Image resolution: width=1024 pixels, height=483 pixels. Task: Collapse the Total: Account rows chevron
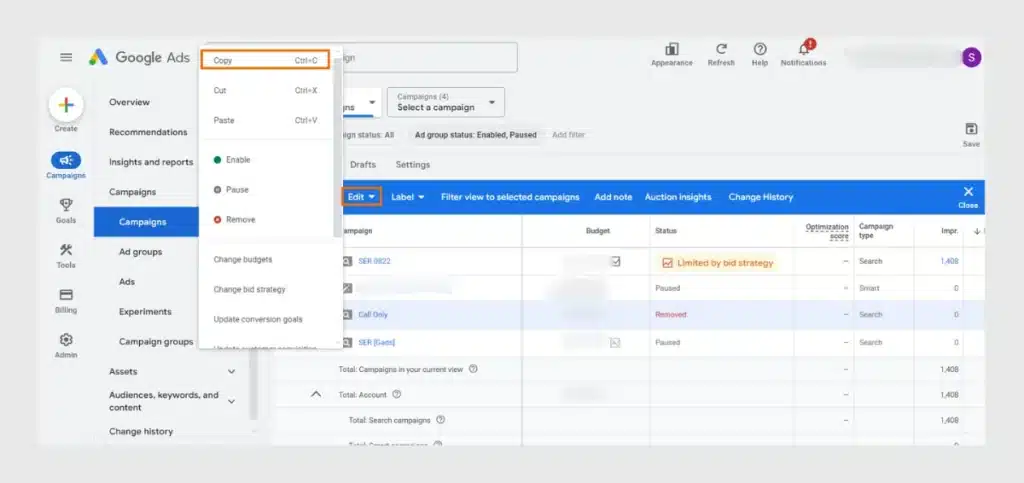point(315,394)
